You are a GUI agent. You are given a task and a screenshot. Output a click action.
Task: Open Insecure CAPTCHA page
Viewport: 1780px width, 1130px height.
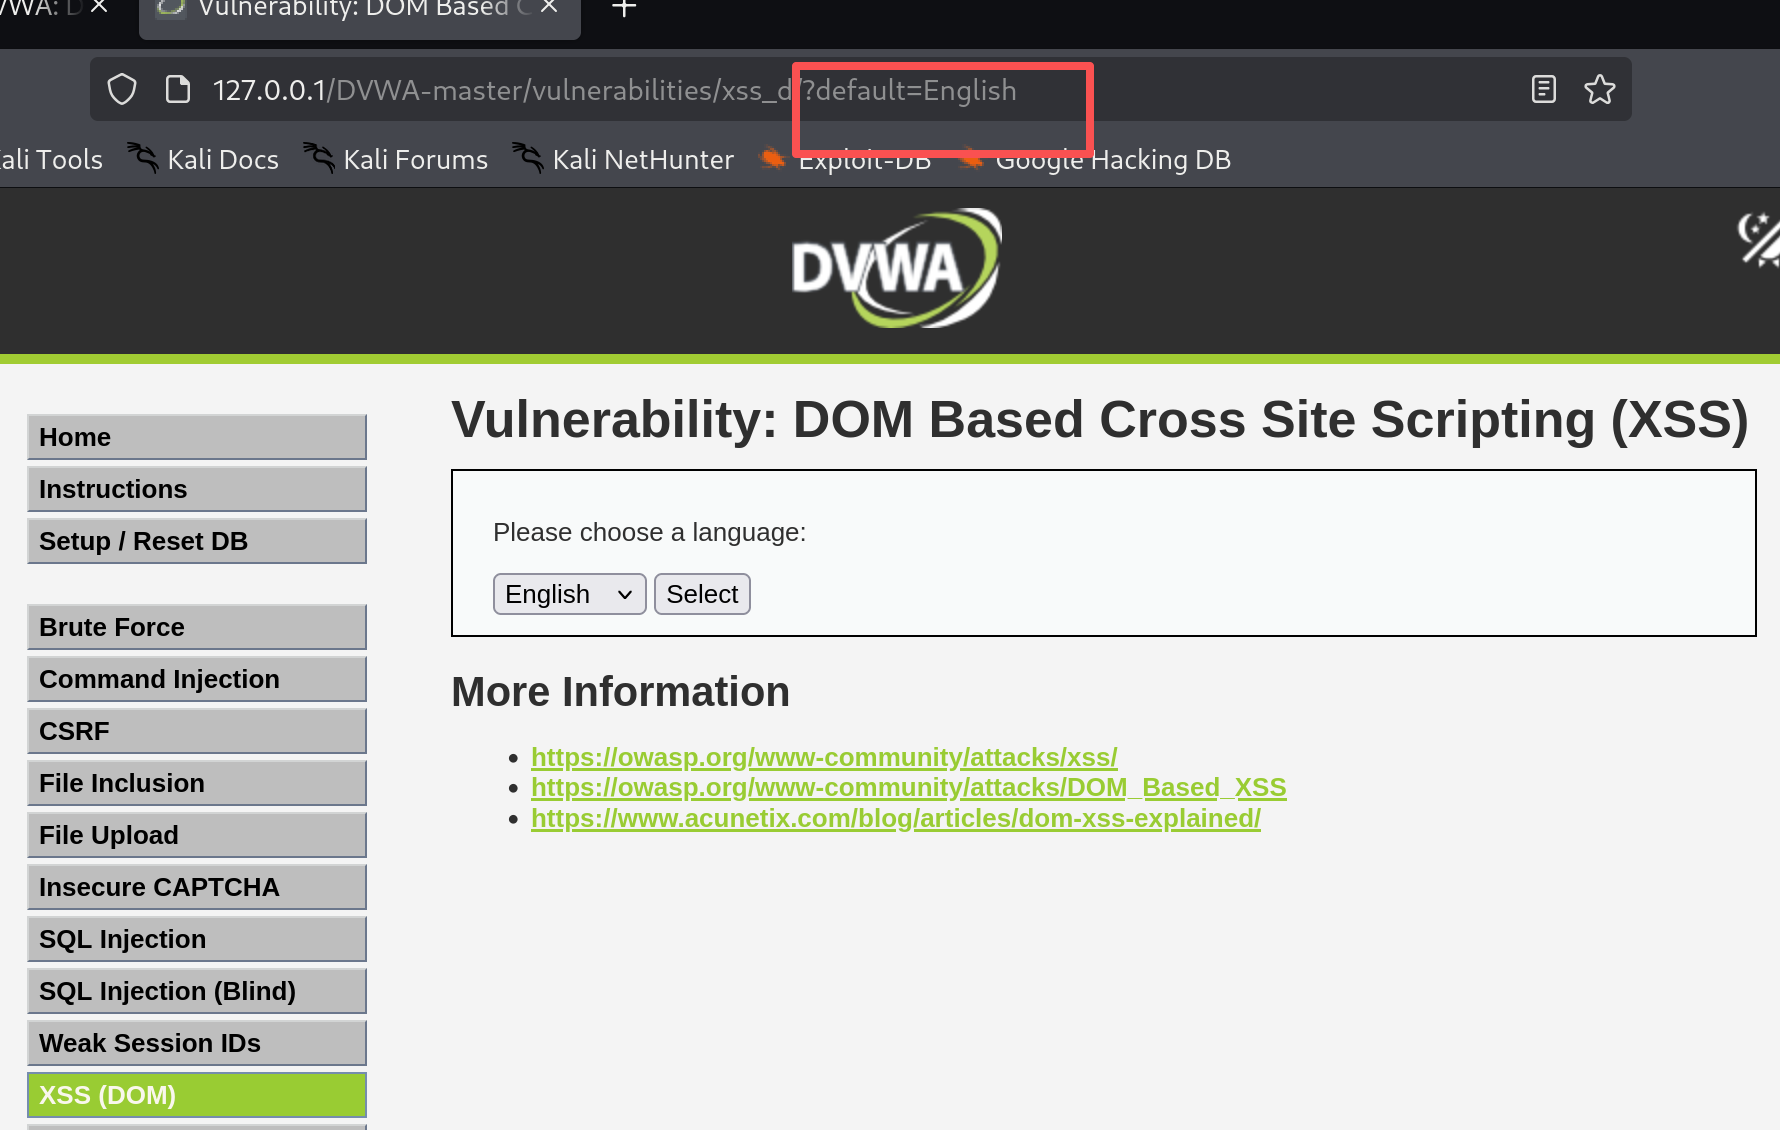coord(197,887)
